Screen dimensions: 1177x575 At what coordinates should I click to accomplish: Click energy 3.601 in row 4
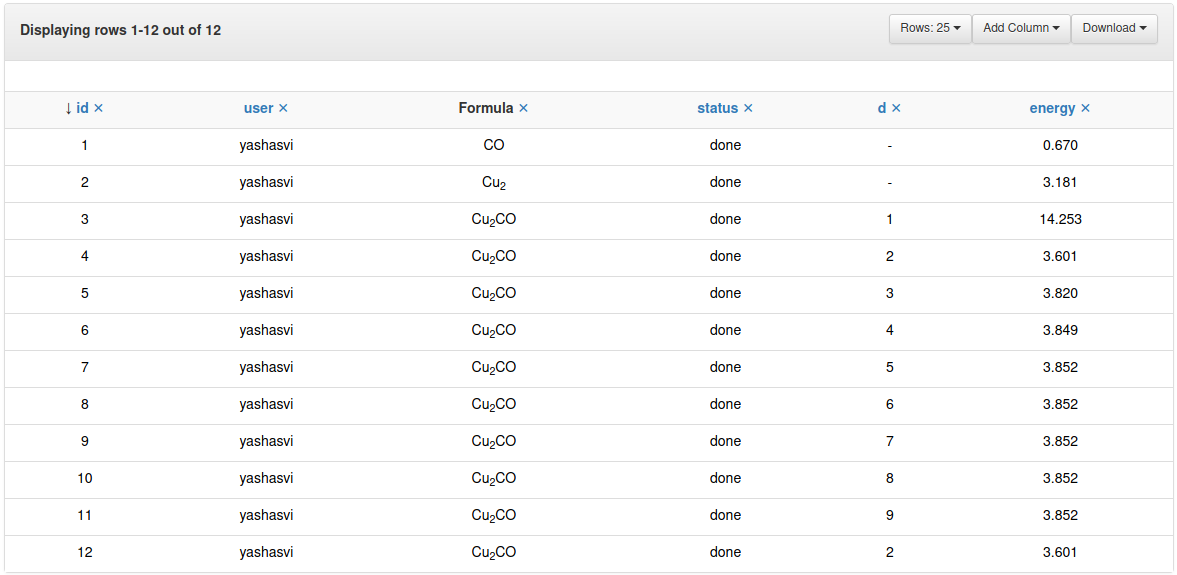[1061, 257]
